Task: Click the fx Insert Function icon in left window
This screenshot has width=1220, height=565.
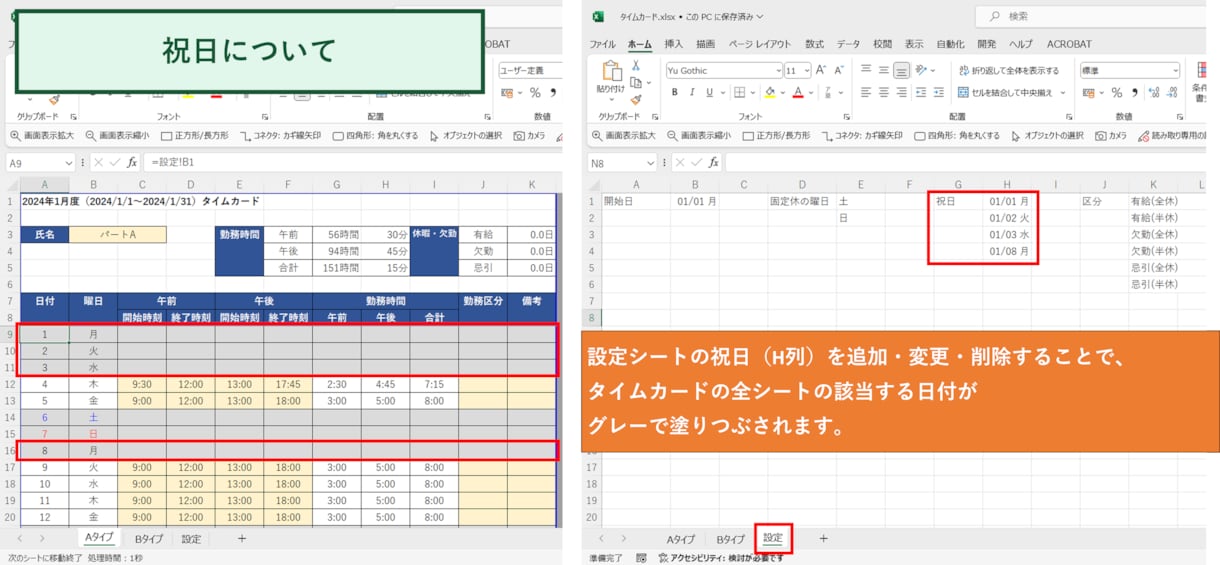Action: (132, 162)
